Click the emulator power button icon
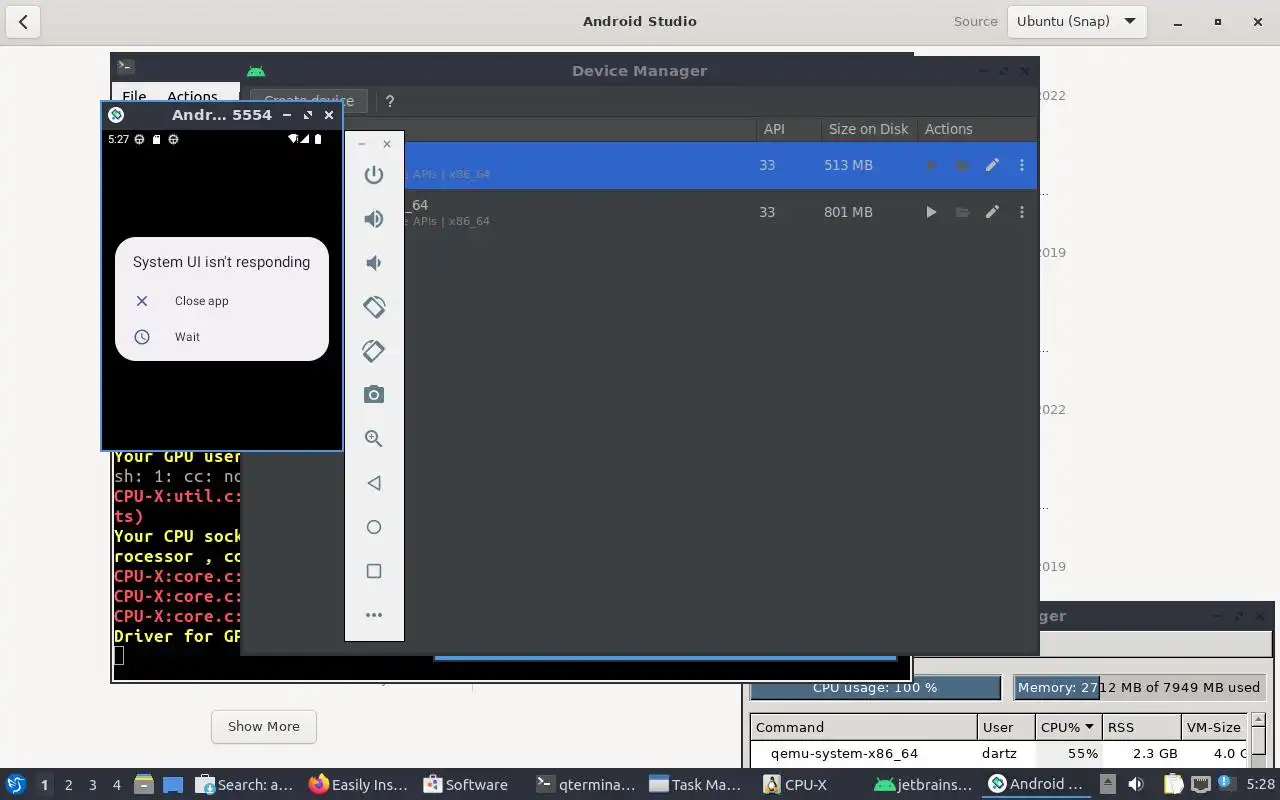 [374, 175]
